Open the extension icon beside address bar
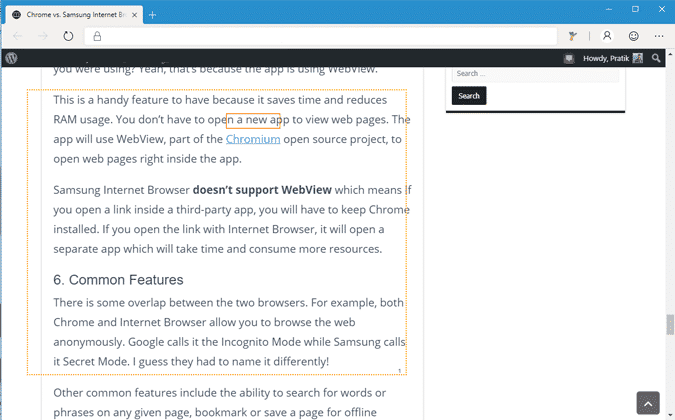Screen dimensions: 675x420 573,36
